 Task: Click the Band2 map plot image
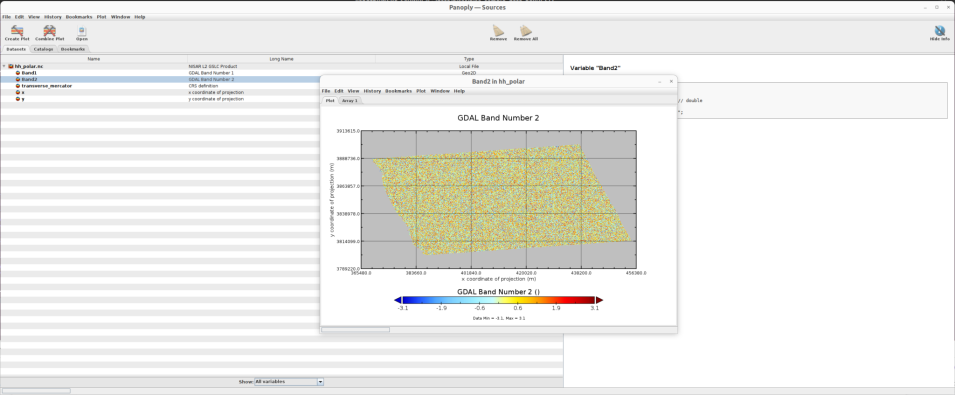pos(499,199)
